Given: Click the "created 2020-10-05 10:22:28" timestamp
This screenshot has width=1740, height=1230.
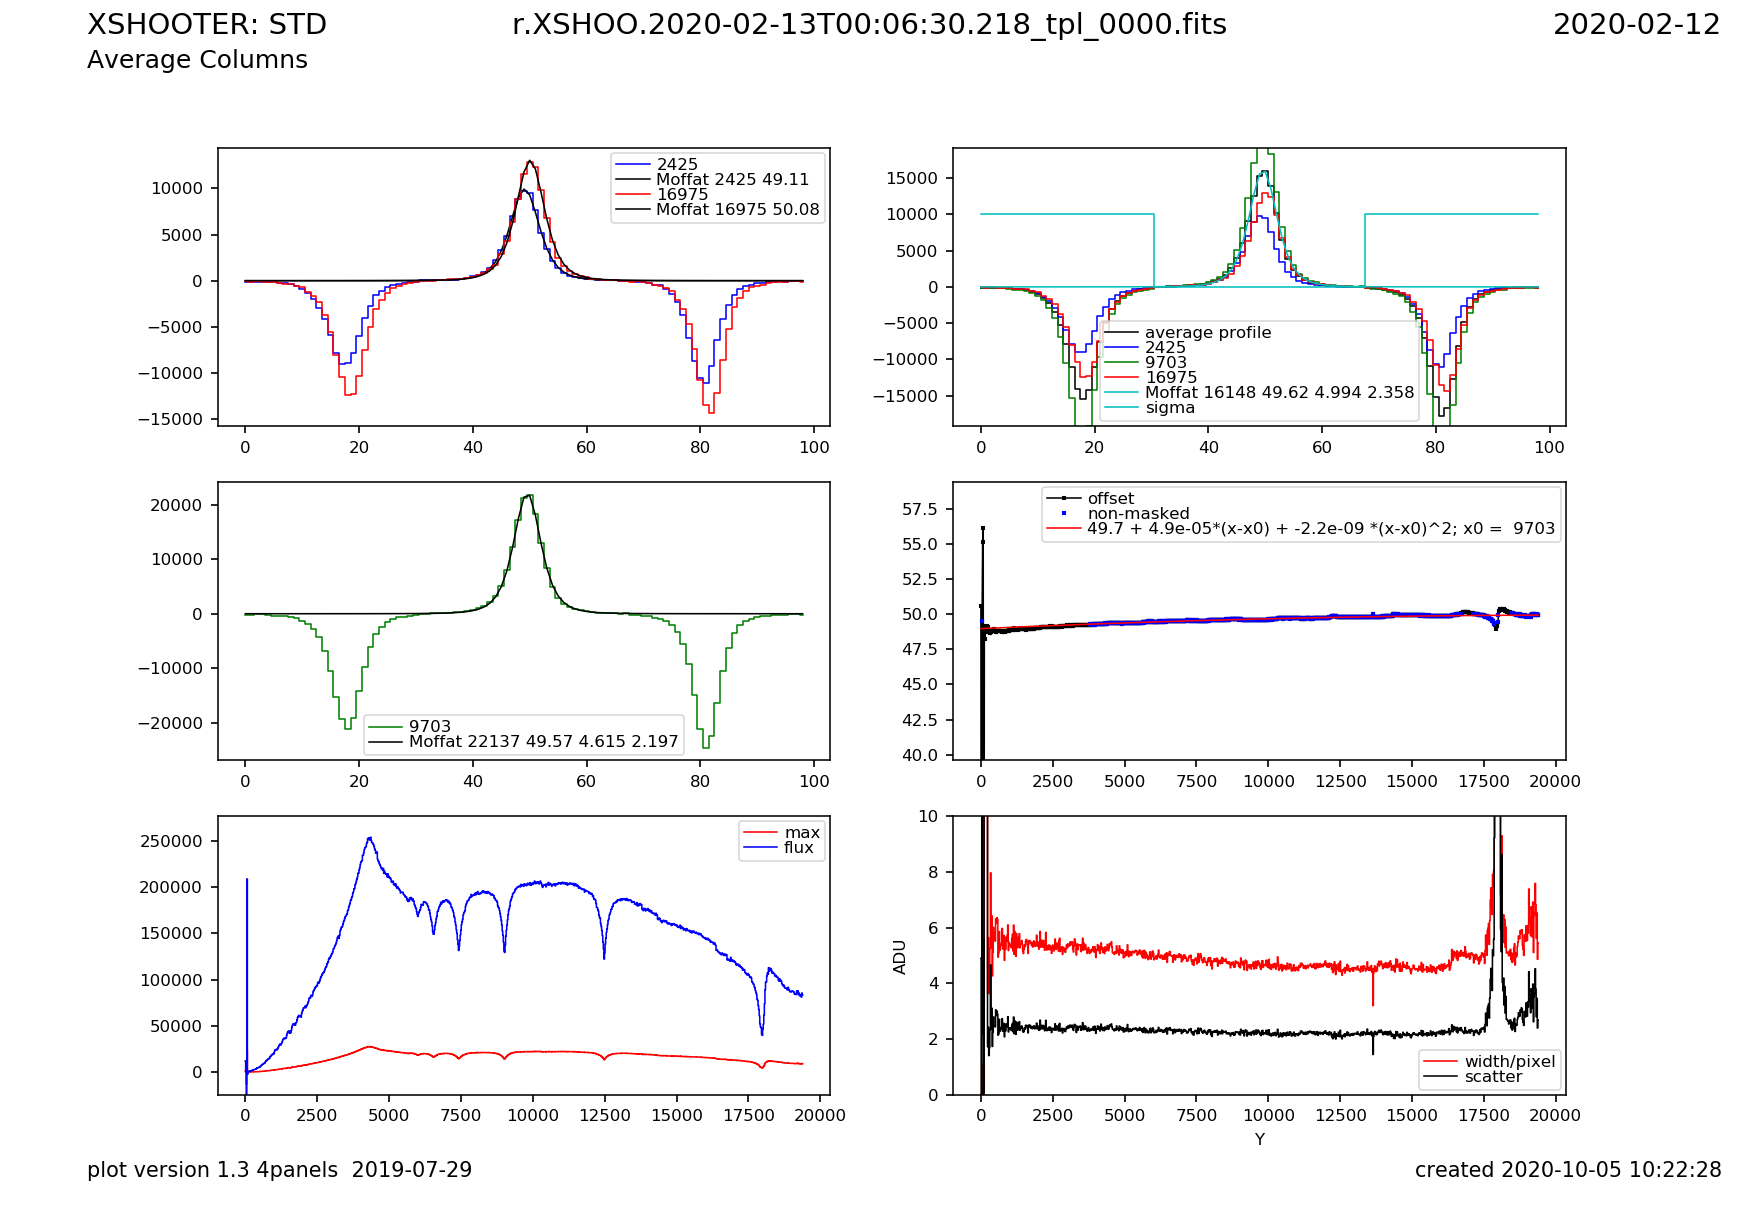Looking at the screenshot, I should click(1567, 1170).
